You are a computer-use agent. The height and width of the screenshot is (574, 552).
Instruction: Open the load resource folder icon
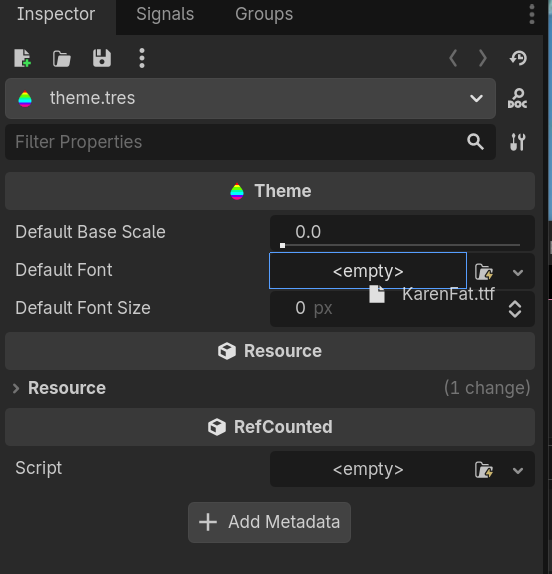point(61,59)
